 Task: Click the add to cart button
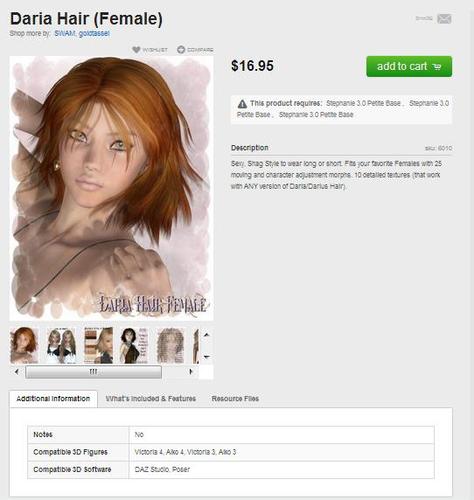click(409, 66)
